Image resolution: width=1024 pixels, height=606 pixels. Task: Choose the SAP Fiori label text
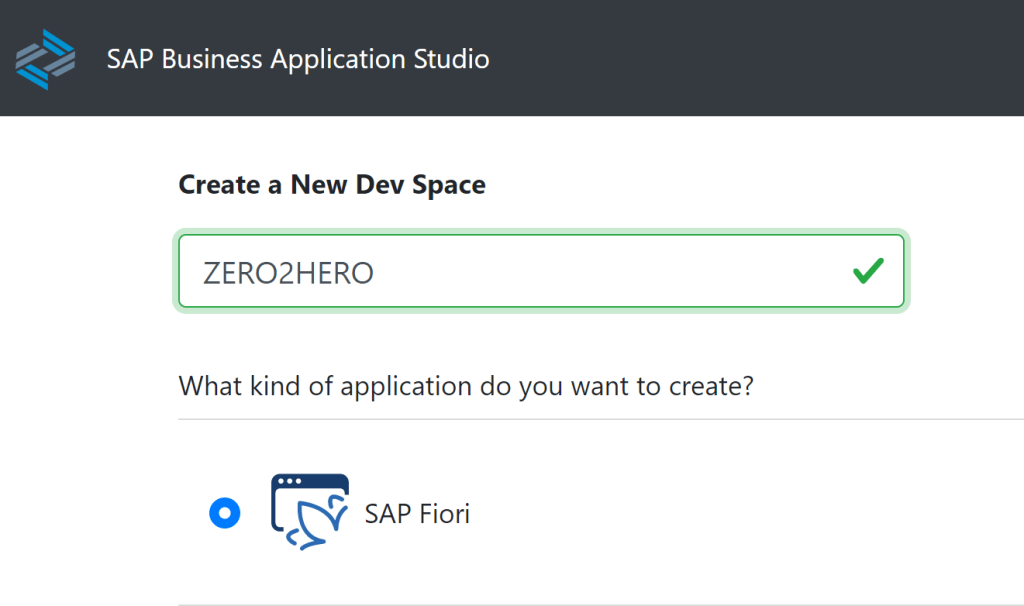417,514
